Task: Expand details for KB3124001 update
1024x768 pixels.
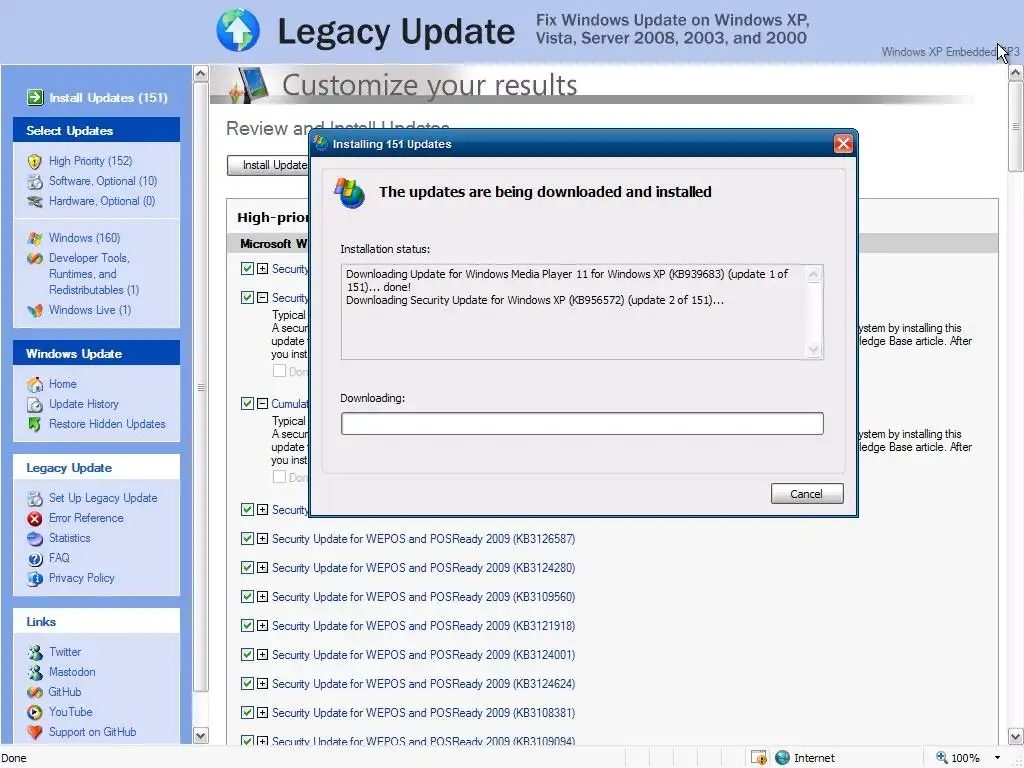Action: (262, 654)
